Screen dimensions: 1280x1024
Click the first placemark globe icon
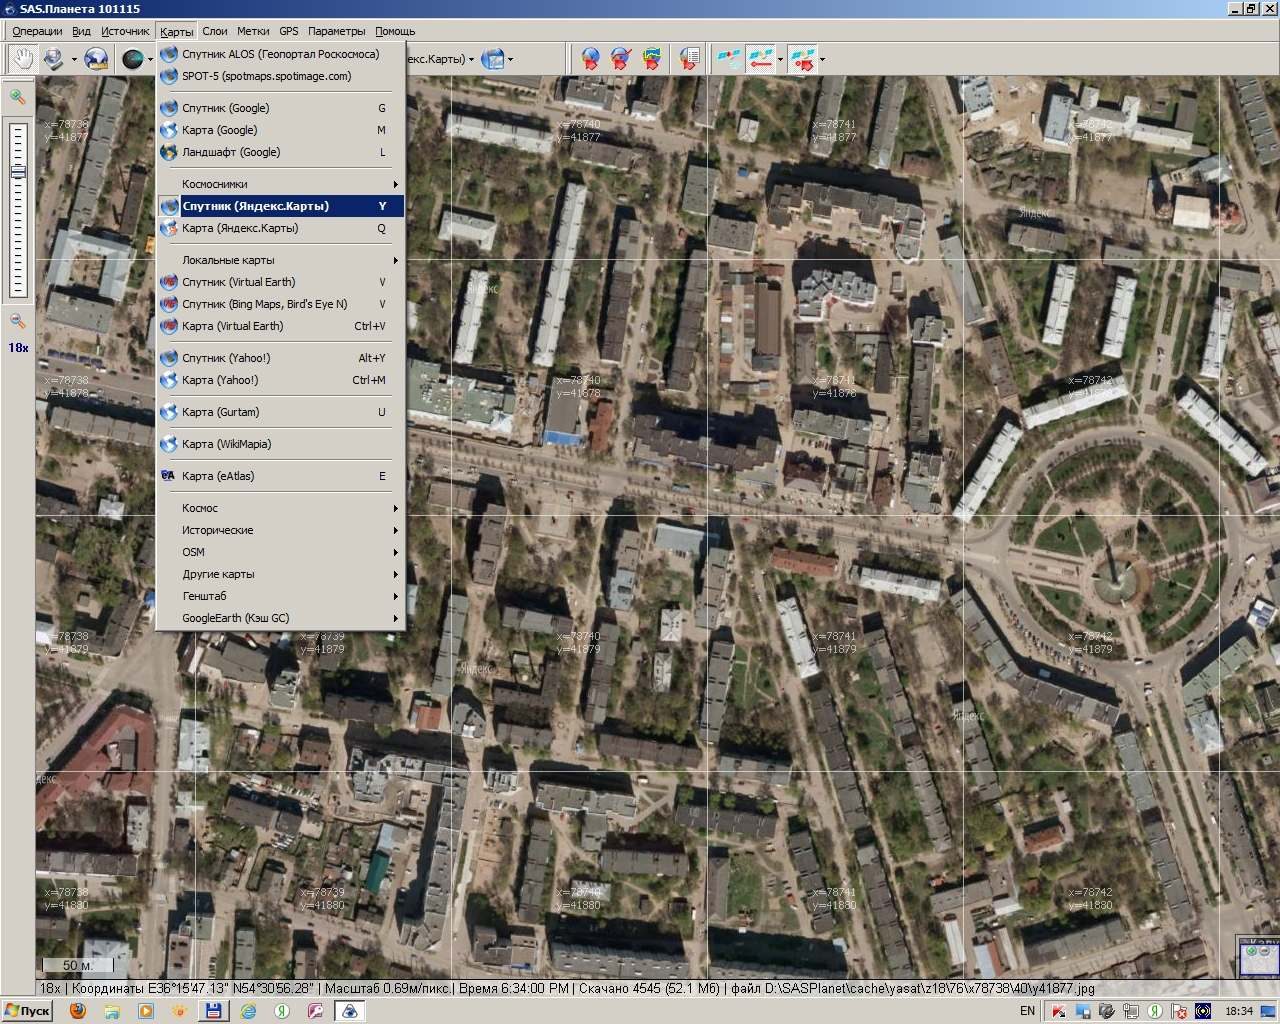coord(591,59)
